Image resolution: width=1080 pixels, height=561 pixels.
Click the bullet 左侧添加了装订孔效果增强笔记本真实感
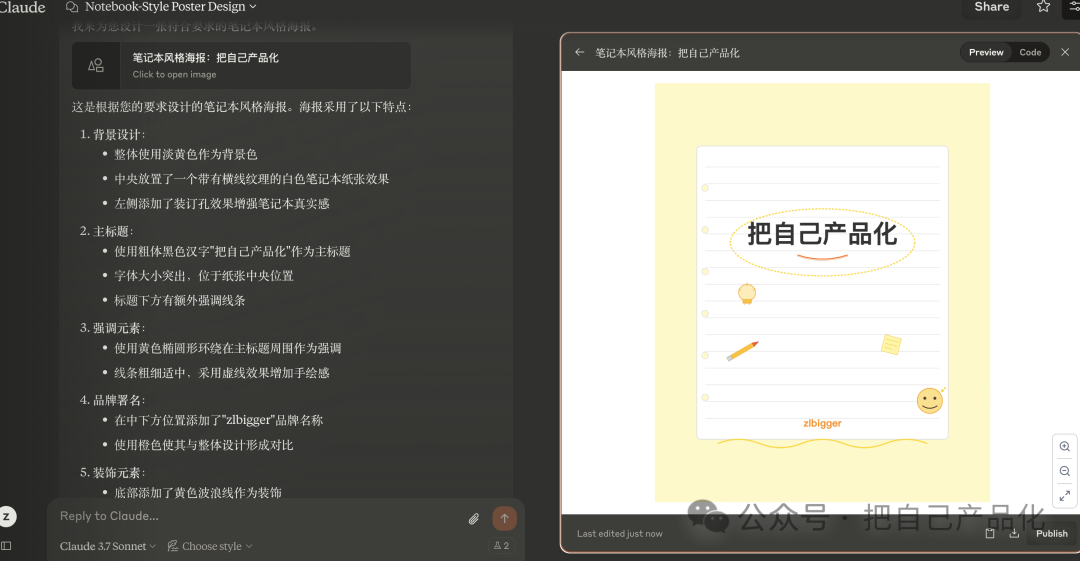click(x=222, y=203)
